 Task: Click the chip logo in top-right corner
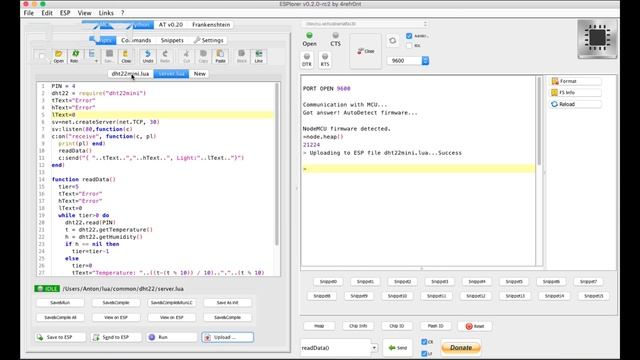coord(597,39)
